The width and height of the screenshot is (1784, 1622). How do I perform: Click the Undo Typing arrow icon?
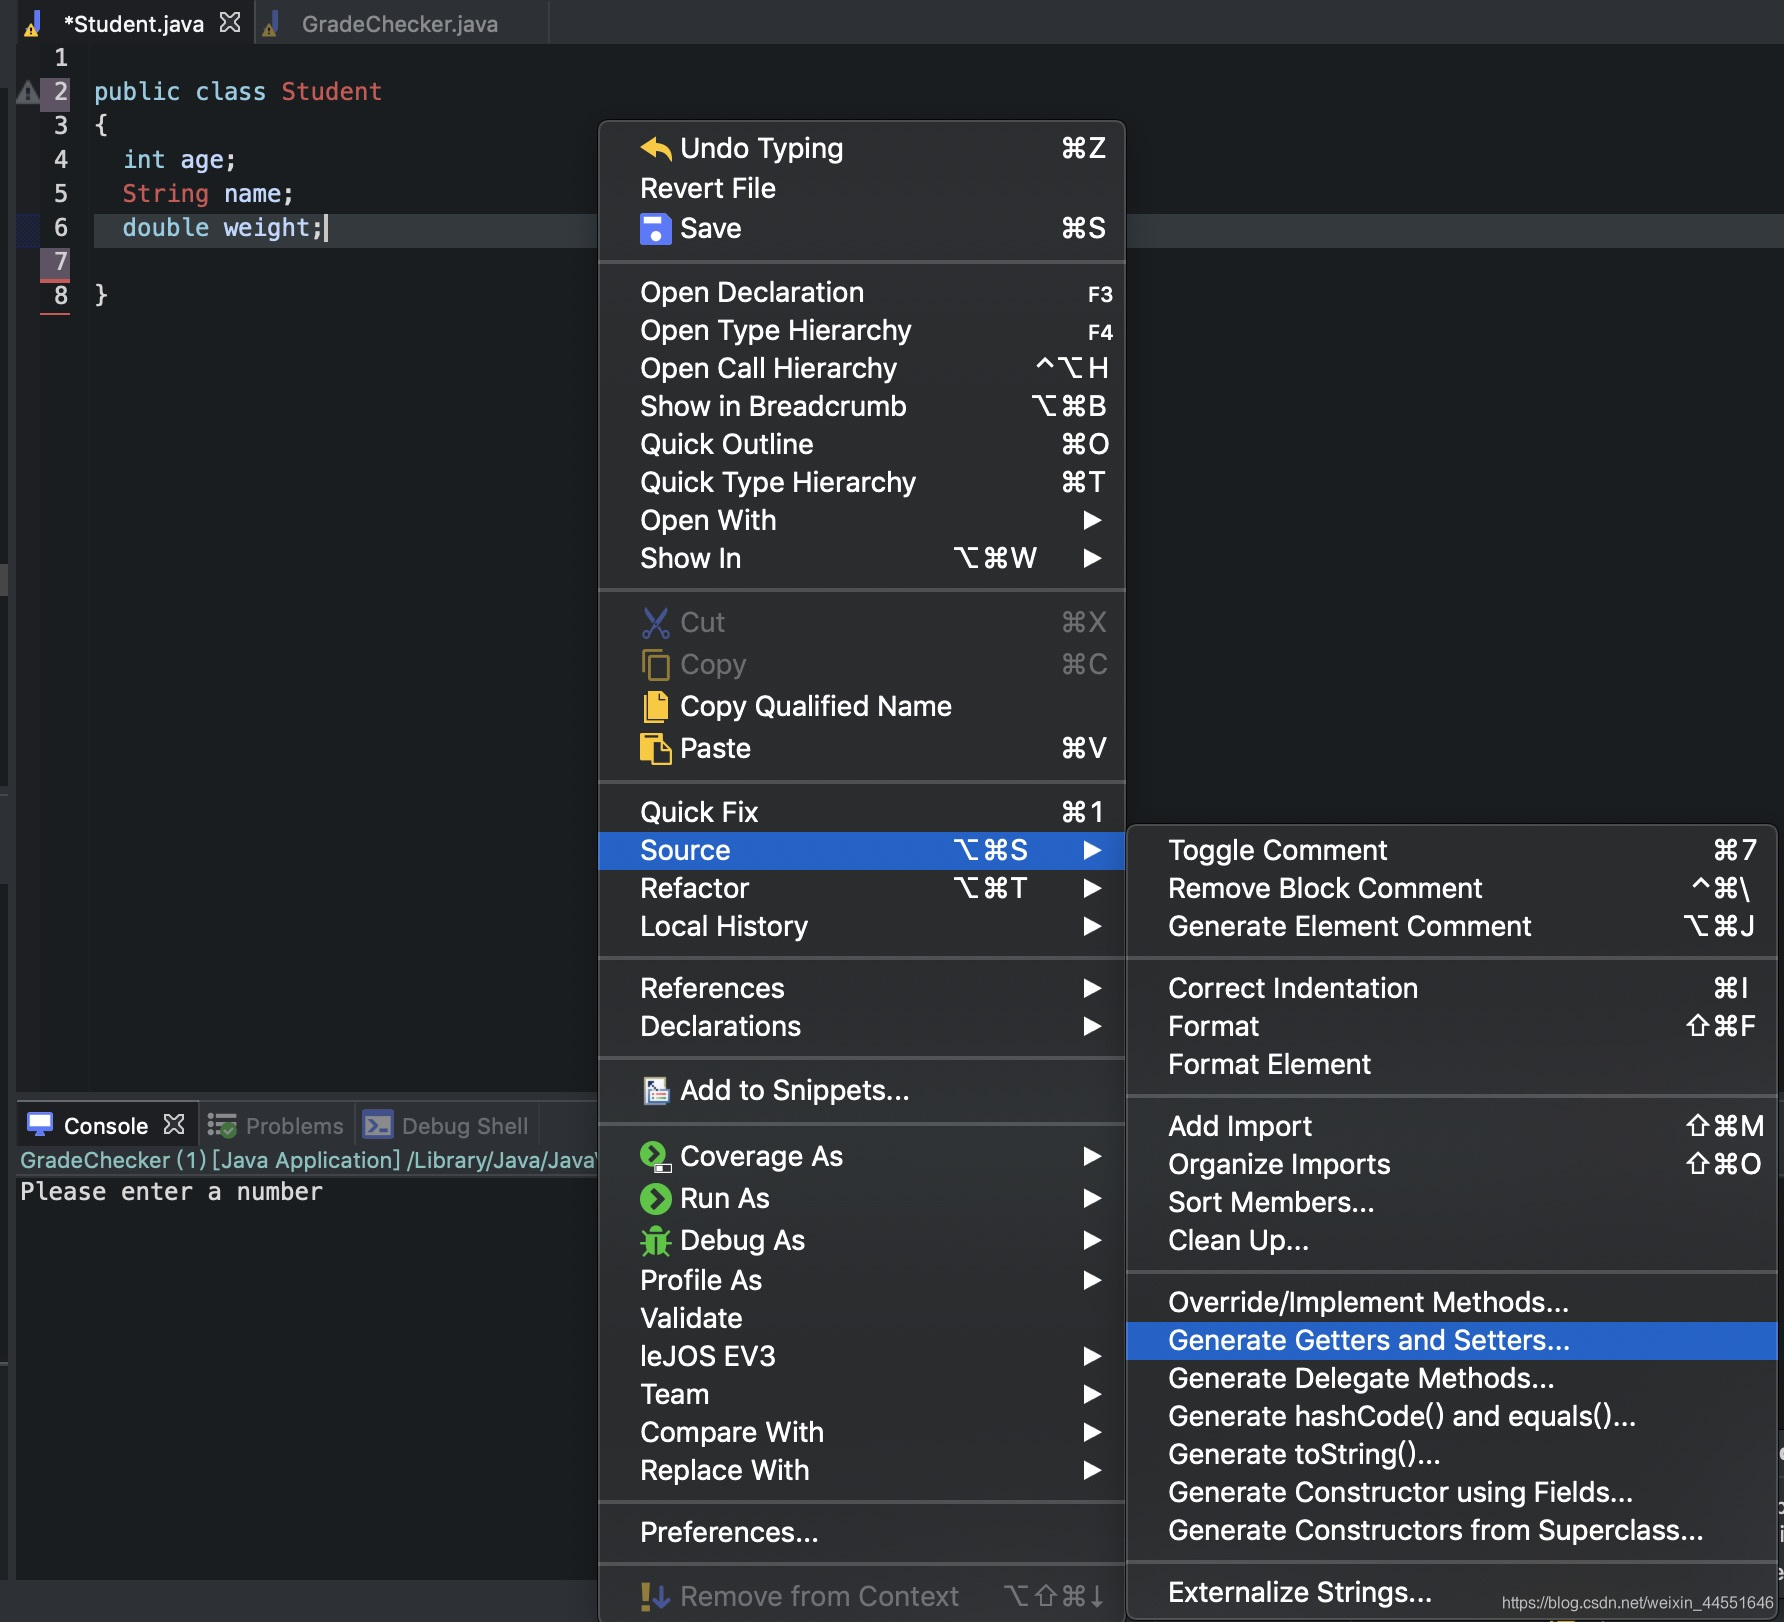pyautogui.click(x=656, y=149)
